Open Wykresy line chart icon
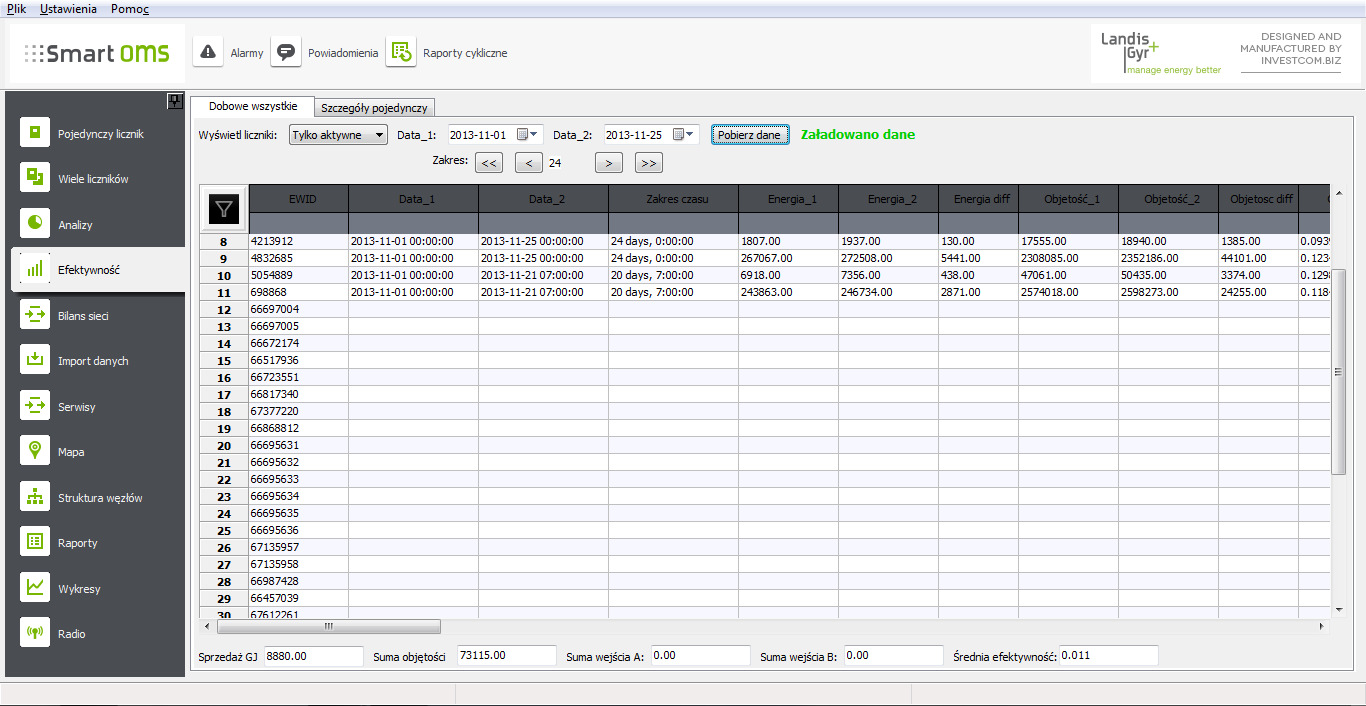The image size is (1366, 706). click(35, 588)
